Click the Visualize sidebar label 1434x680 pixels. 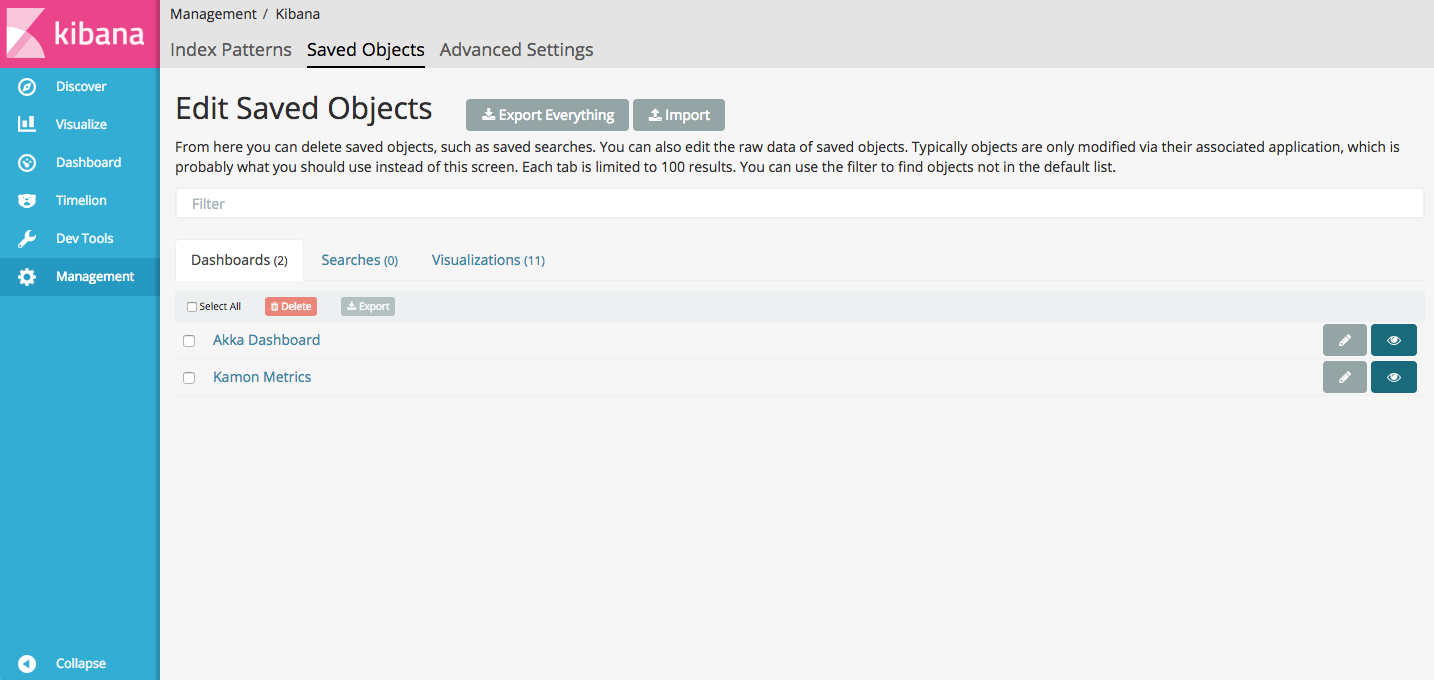tap(81, 125)
